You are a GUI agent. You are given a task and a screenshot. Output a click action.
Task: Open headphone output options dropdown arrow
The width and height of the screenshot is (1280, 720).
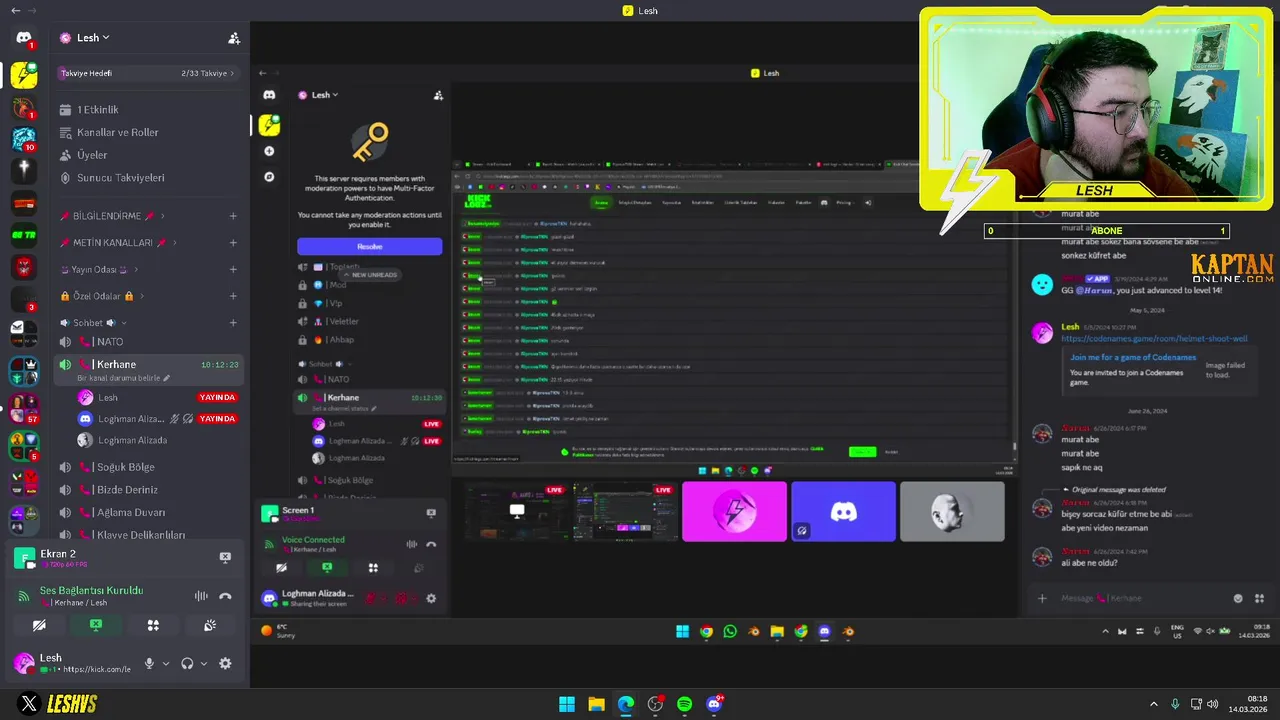[x=204, y=663]
